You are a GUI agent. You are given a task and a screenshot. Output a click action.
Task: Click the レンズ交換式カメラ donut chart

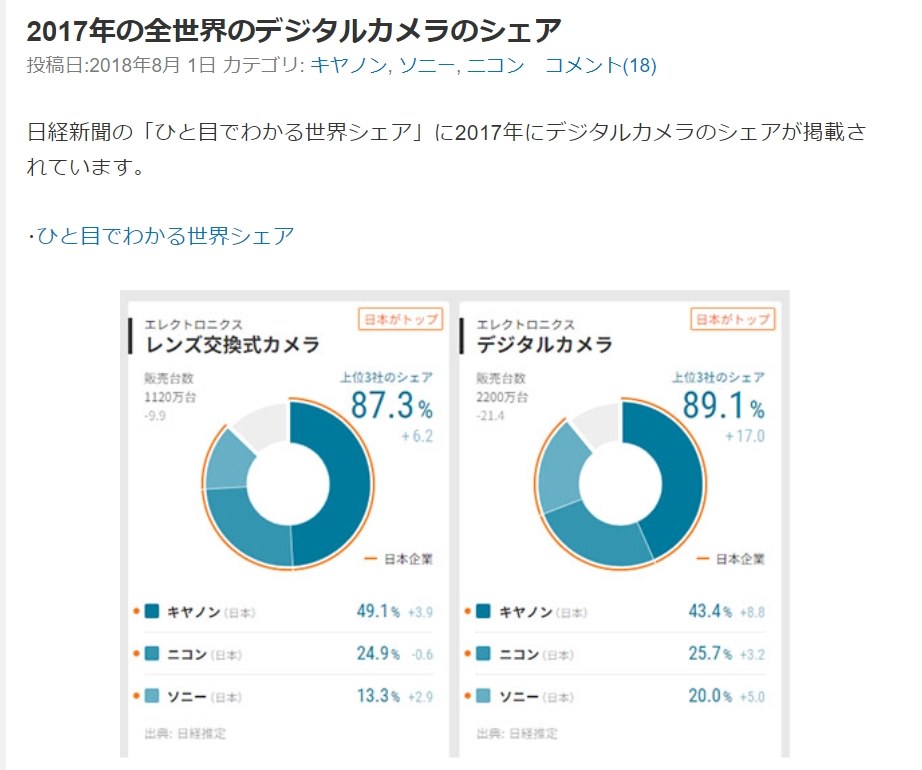click(x=289, y=485)
